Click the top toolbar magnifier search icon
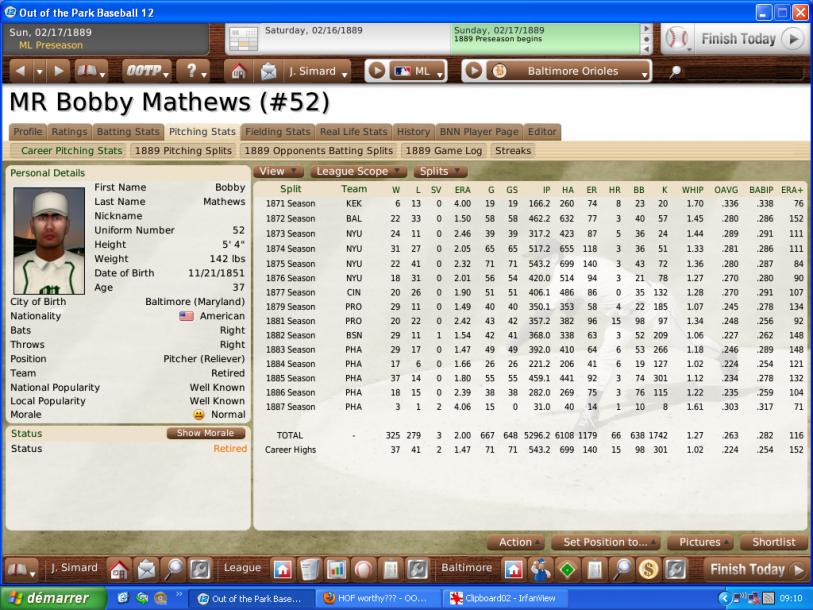This screenshot has width=813, height=610. 675,72
